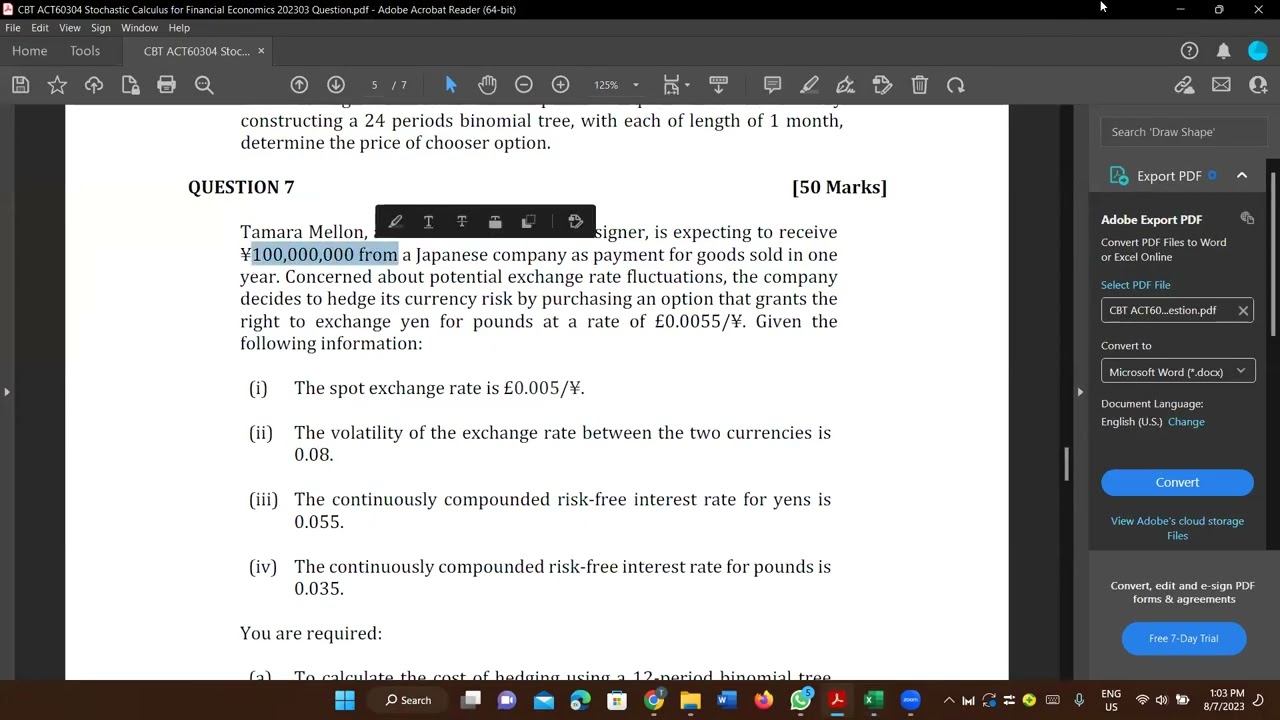Rotate the page with rotate icon
The width and height of the screenshot is (1280, 720).
coord(956,85)
